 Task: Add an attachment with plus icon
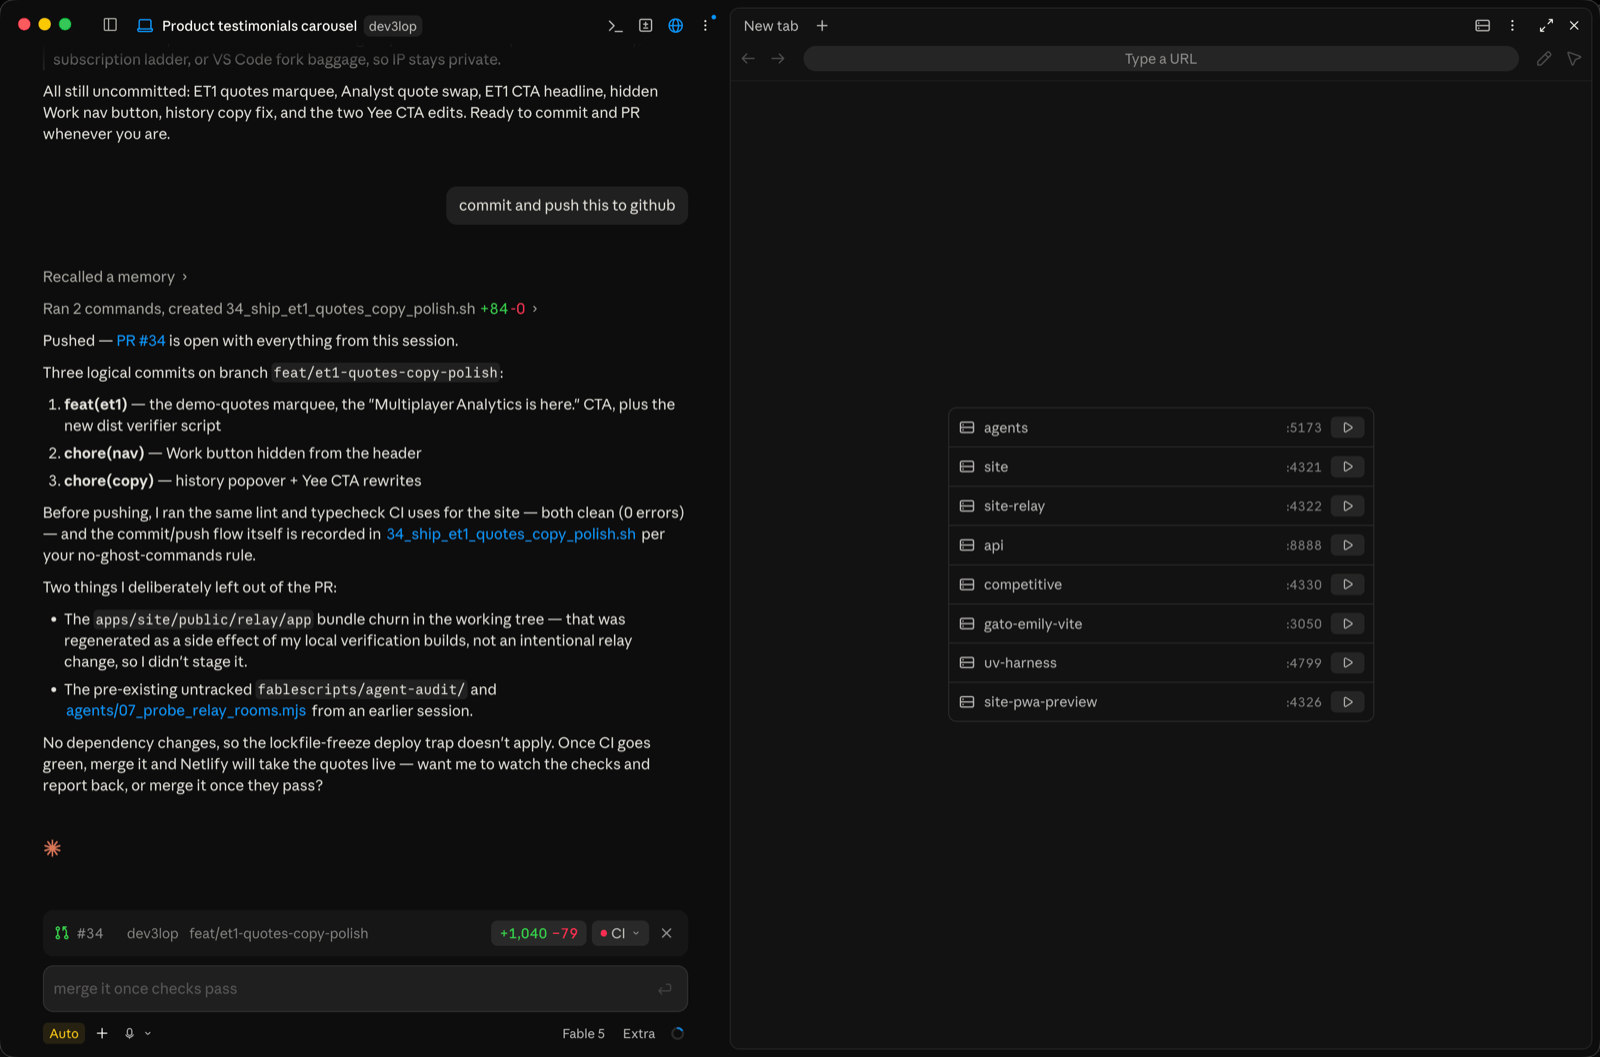pyautogui.click(x=102, y=1033)
